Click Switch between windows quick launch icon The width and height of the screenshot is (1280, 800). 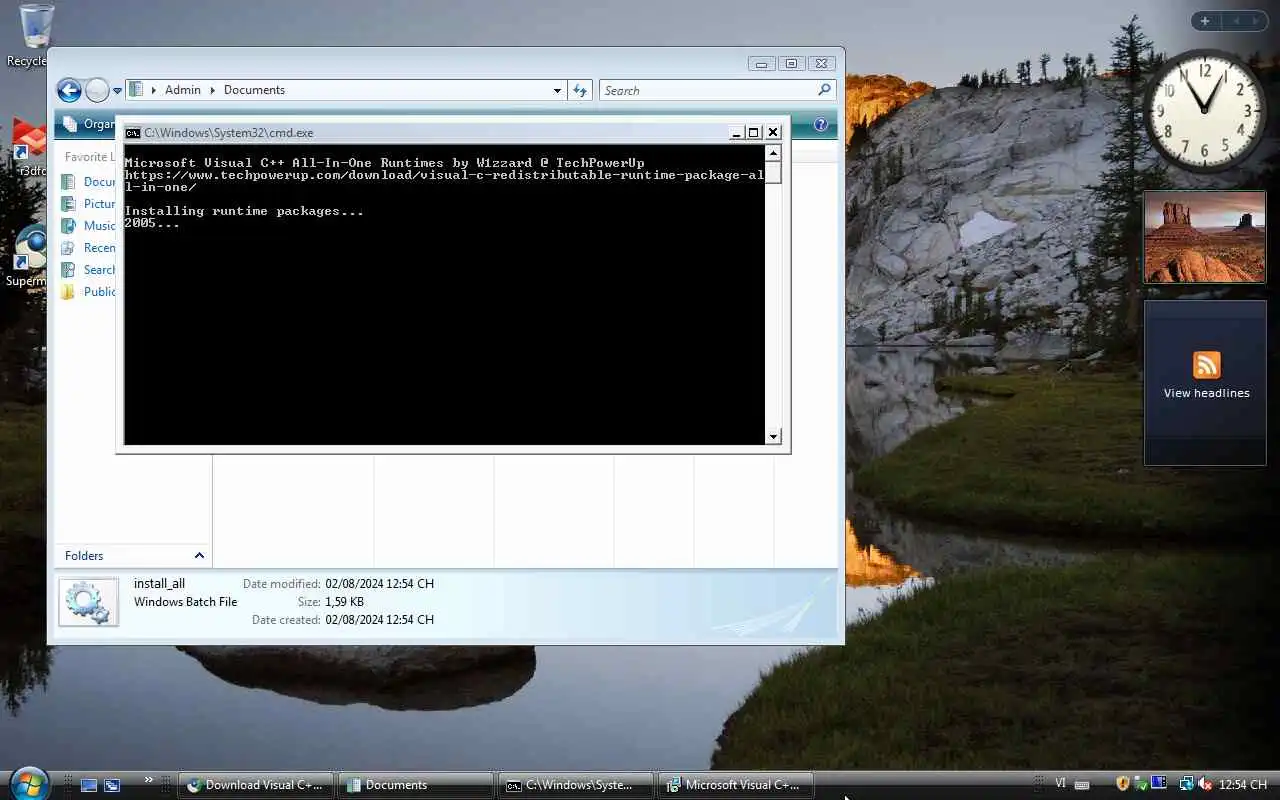112,785
